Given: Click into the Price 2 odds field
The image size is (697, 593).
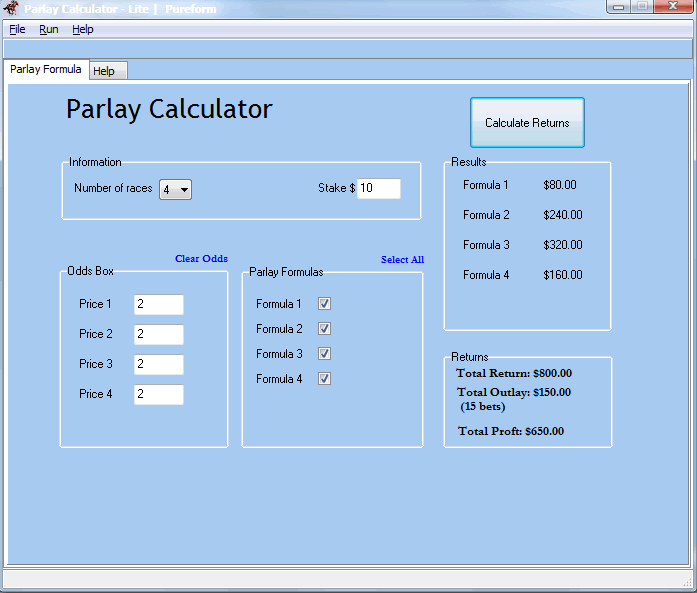Looking at the screenshot, I should (158, 334).
